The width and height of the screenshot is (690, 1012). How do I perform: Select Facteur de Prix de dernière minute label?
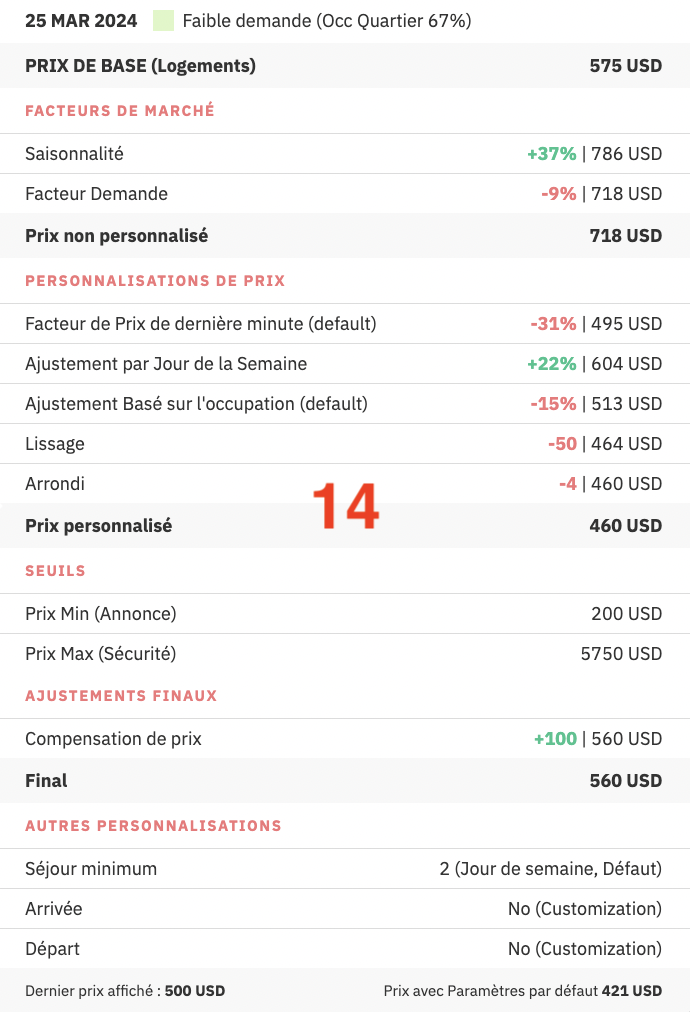[x=200, y=324]
